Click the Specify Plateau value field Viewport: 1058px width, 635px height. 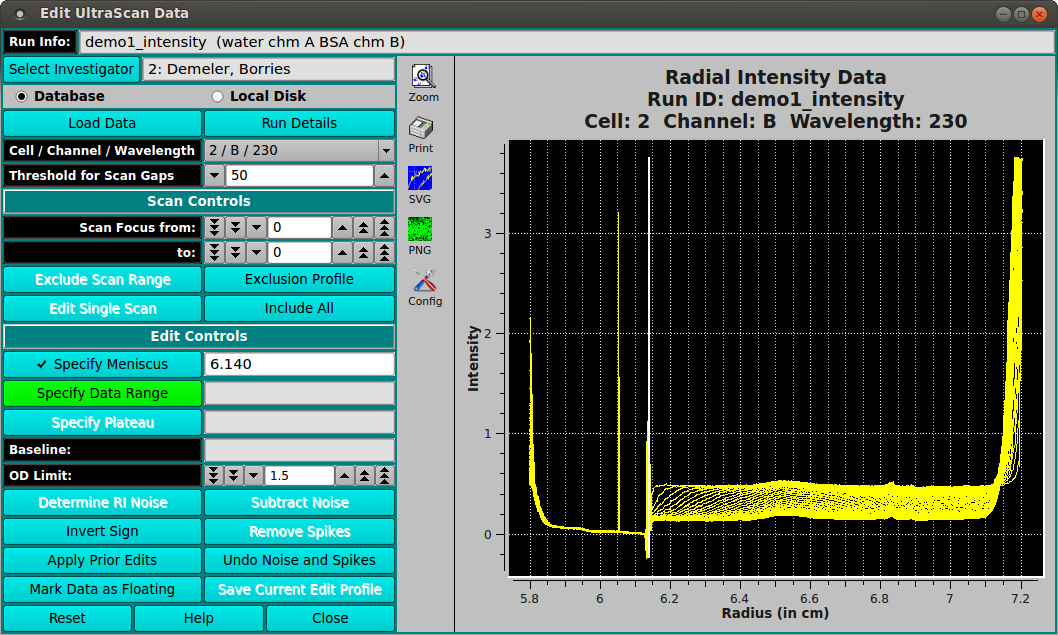299,422
